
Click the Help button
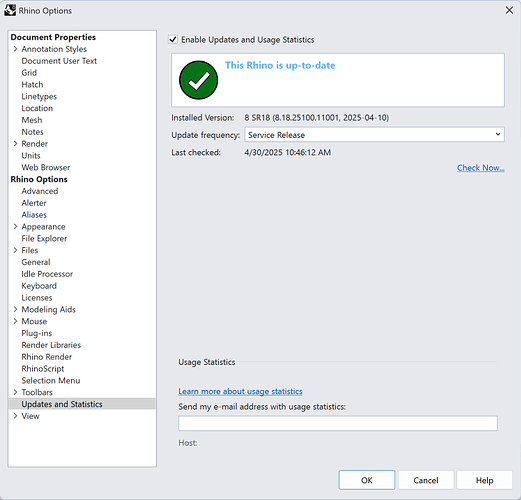tap(484, 480)
